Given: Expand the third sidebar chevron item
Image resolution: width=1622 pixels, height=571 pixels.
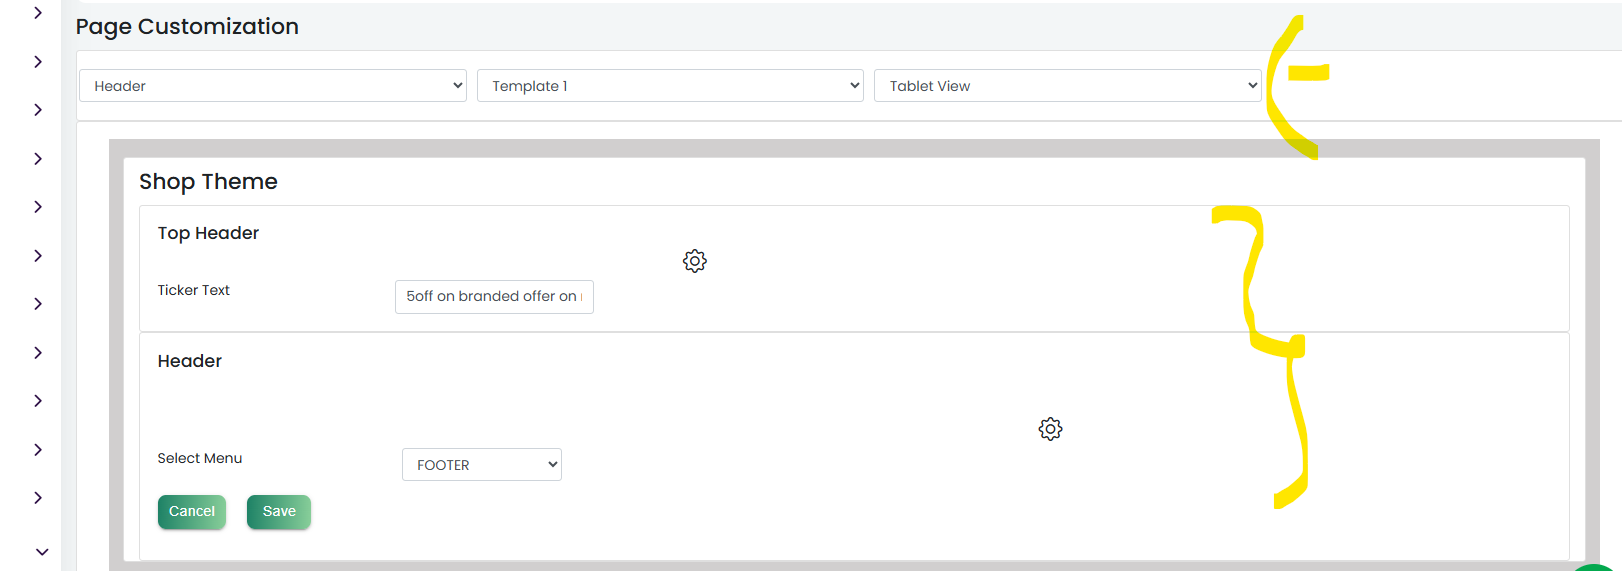Looking at the screenshot, I should click(x=38, y=110).
